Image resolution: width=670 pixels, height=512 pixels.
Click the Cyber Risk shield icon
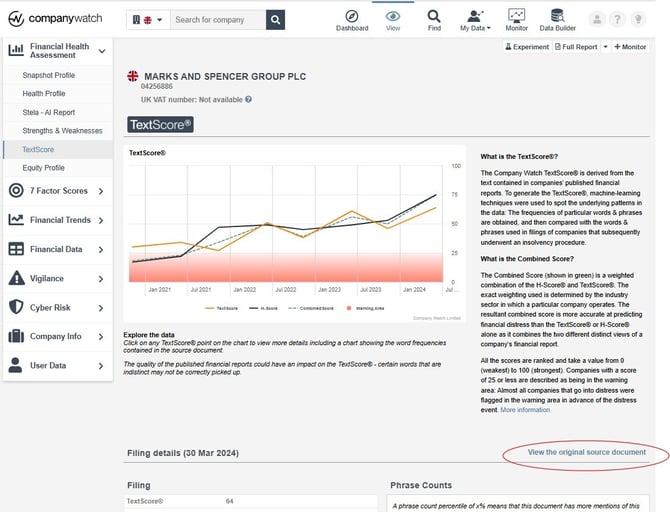(16, 307)
